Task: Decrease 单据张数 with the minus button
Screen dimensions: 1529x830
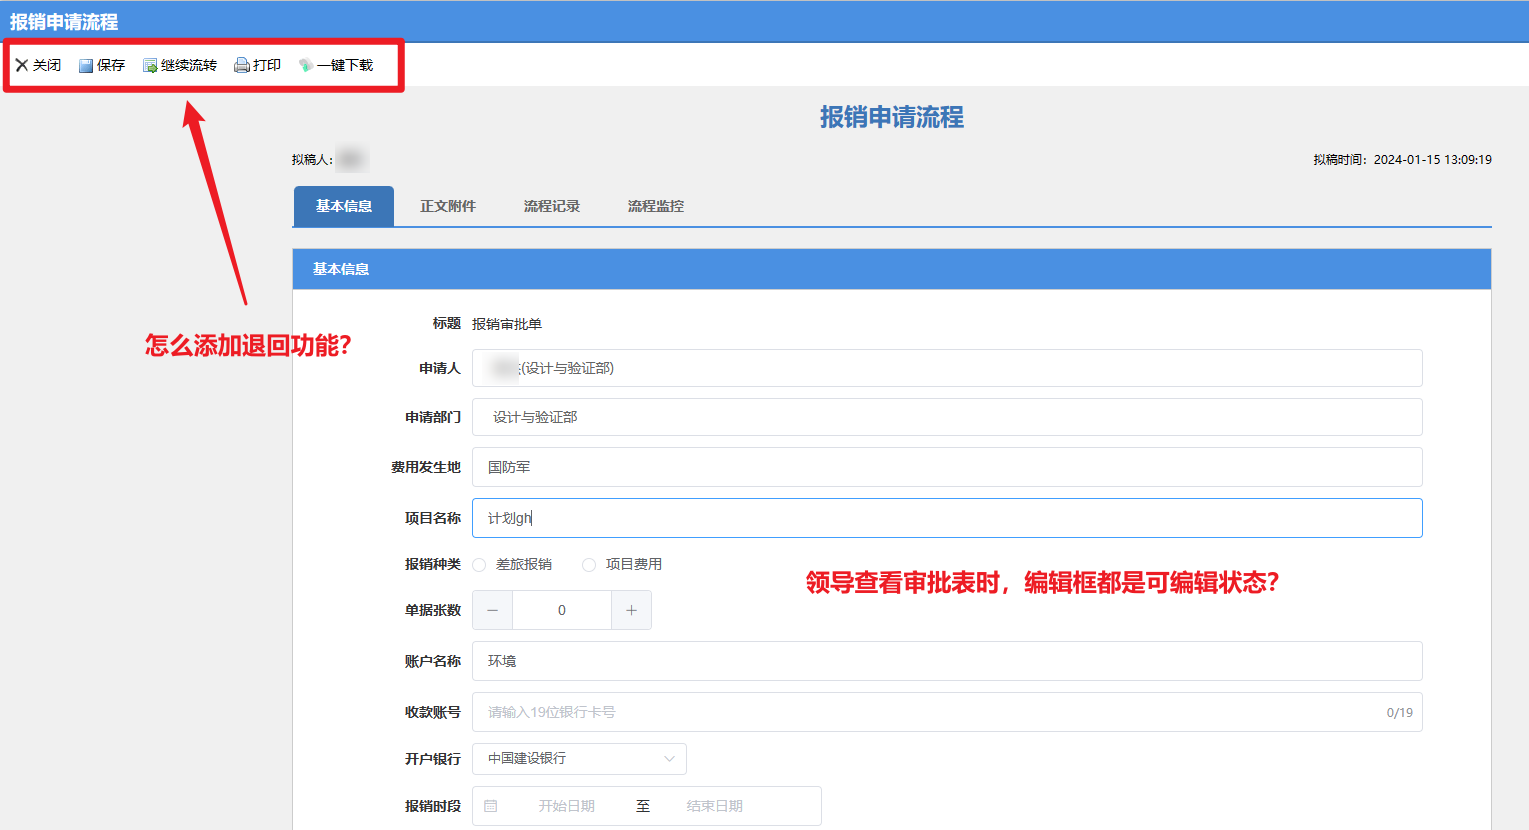Action: click(x=492, y=610)
